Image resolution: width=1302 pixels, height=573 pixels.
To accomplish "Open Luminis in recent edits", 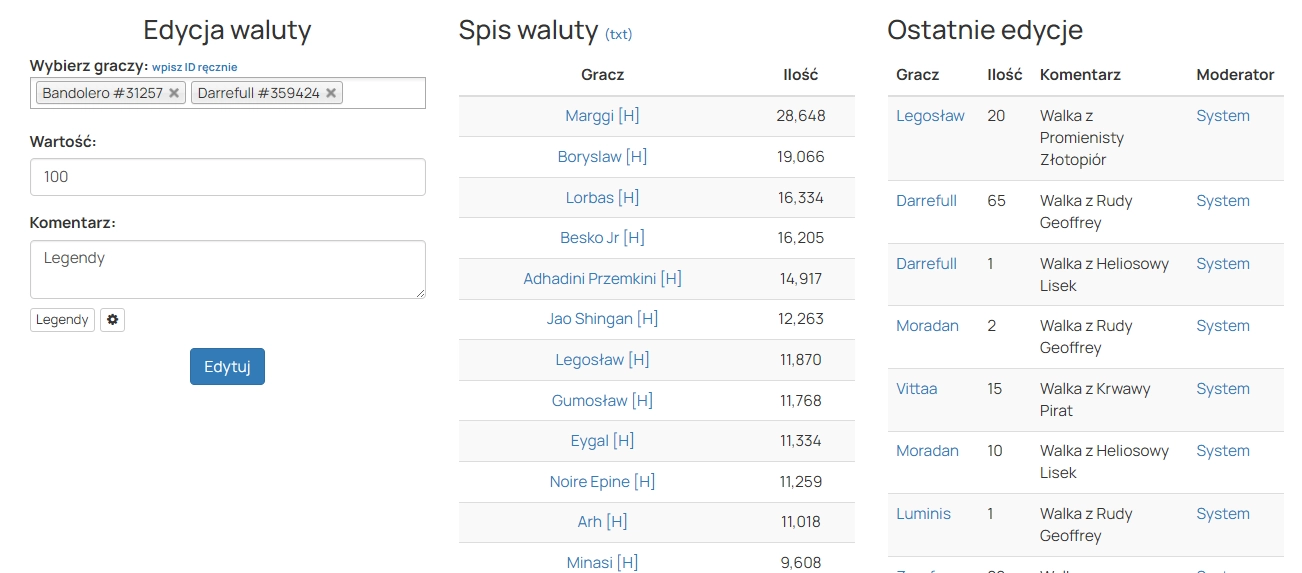I will tap(923, 514).
